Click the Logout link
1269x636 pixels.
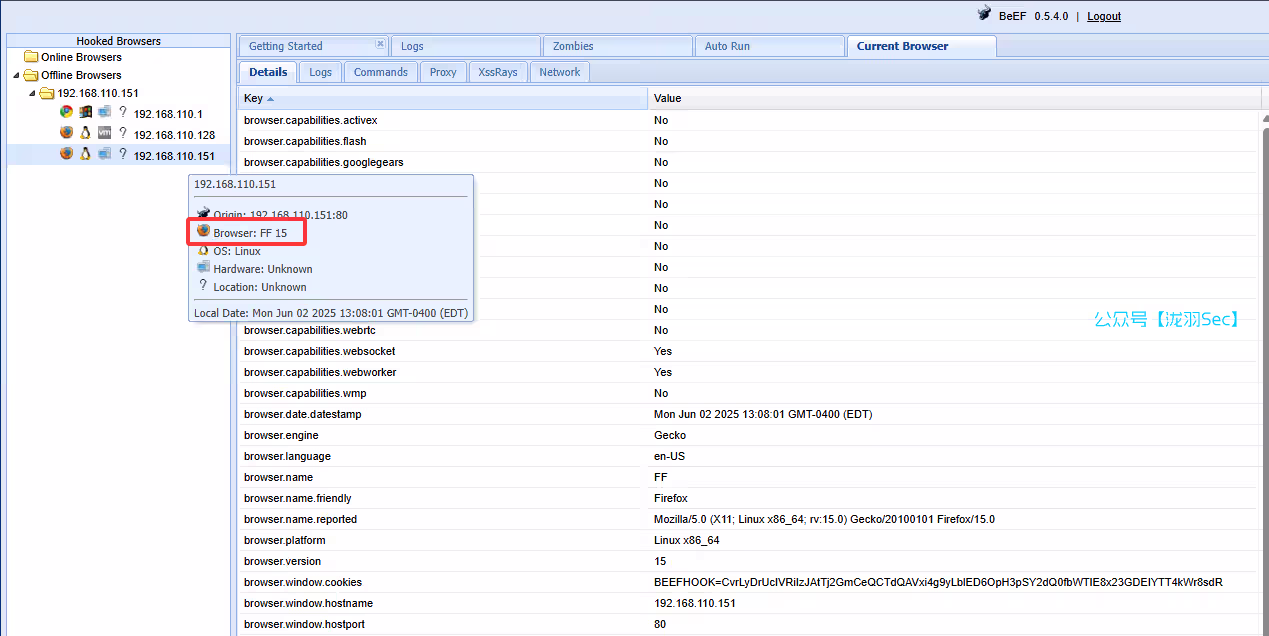tap(1103, 16)
